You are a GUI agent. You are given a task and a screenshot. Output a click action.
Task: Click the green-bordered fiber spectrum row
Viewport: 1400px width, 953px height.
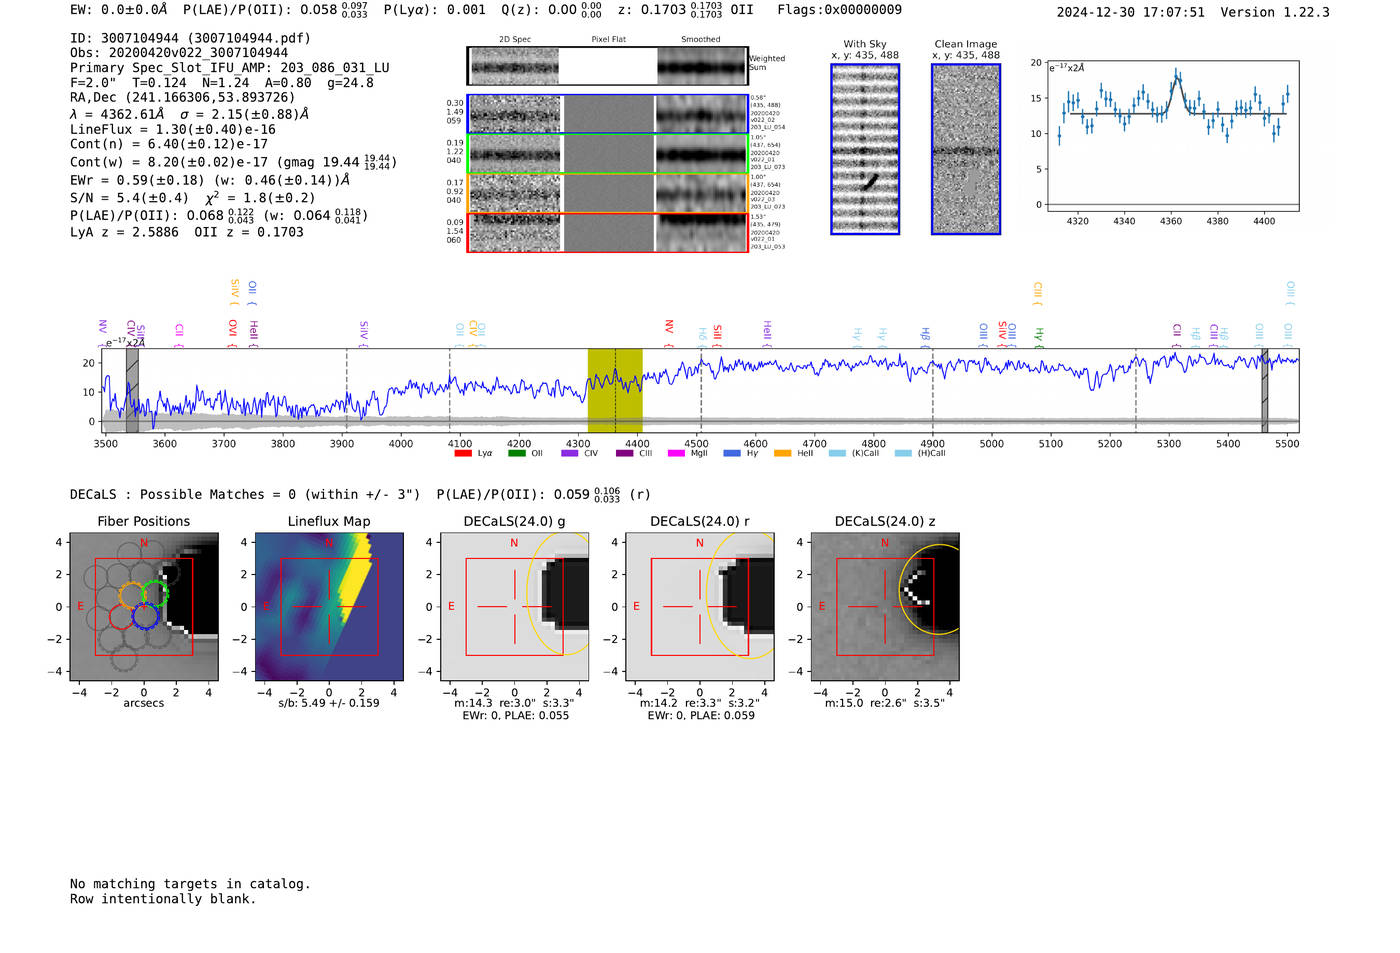pos(608,154)
